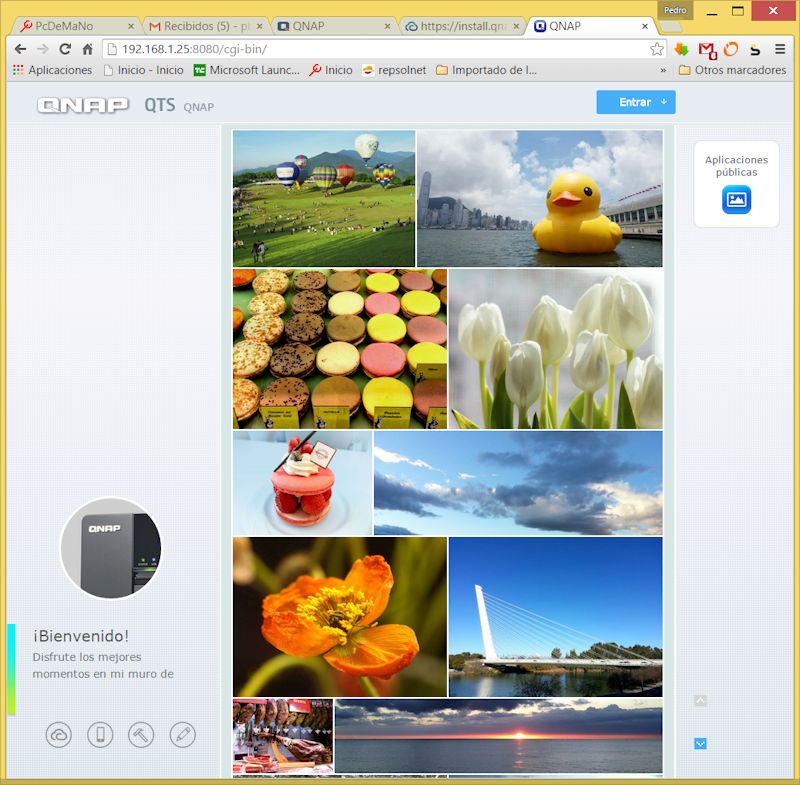Open a new tab

pyautogui.click(x=670, y=27)
